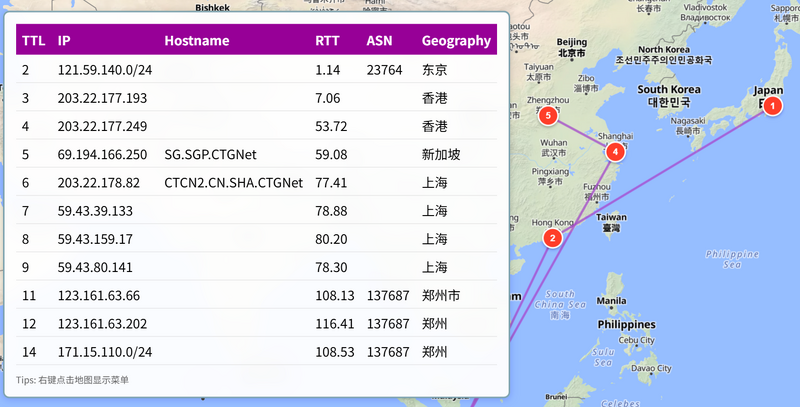This screenshot has width=800, height=407.
Task: Select IP 59.43.159.17 cell
Action: point(95,239)
